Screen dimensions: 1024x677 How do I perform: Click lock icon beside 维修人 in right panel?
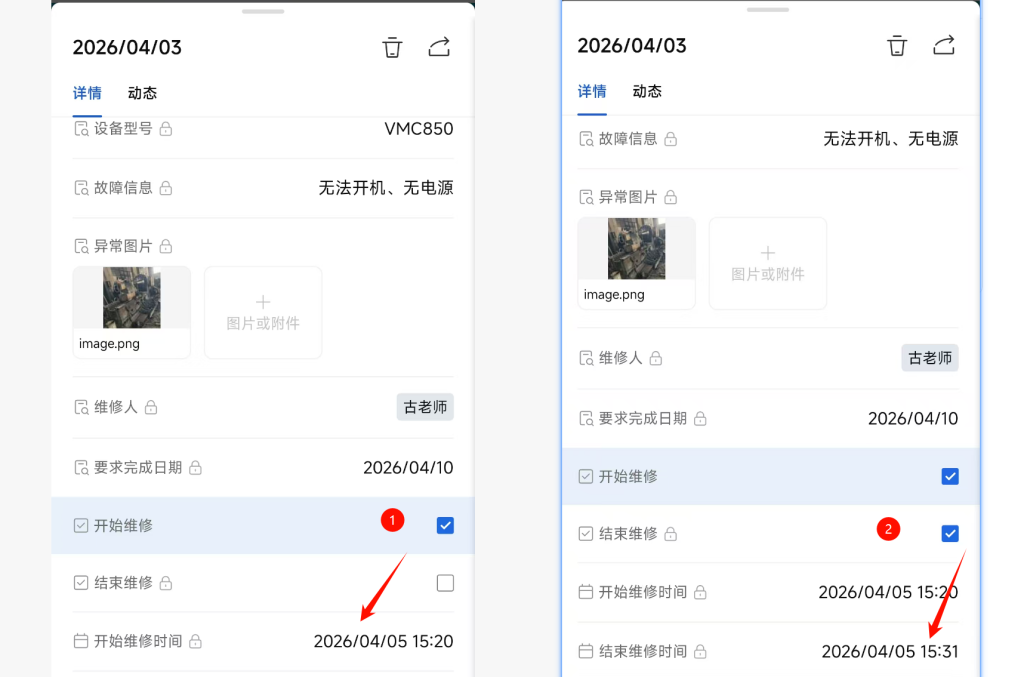(656, 358)
